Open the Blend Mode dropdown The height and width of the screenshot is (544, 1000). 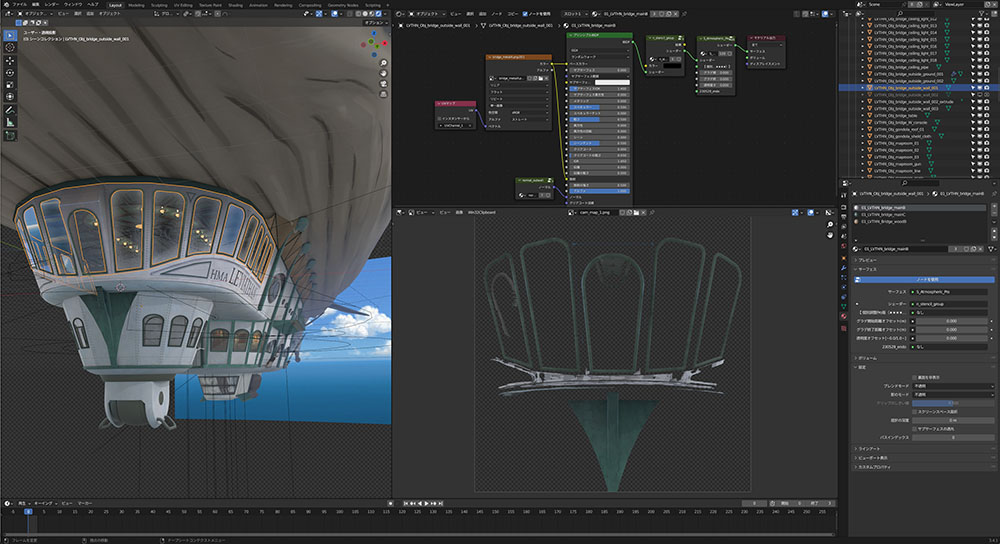(953, 386)
